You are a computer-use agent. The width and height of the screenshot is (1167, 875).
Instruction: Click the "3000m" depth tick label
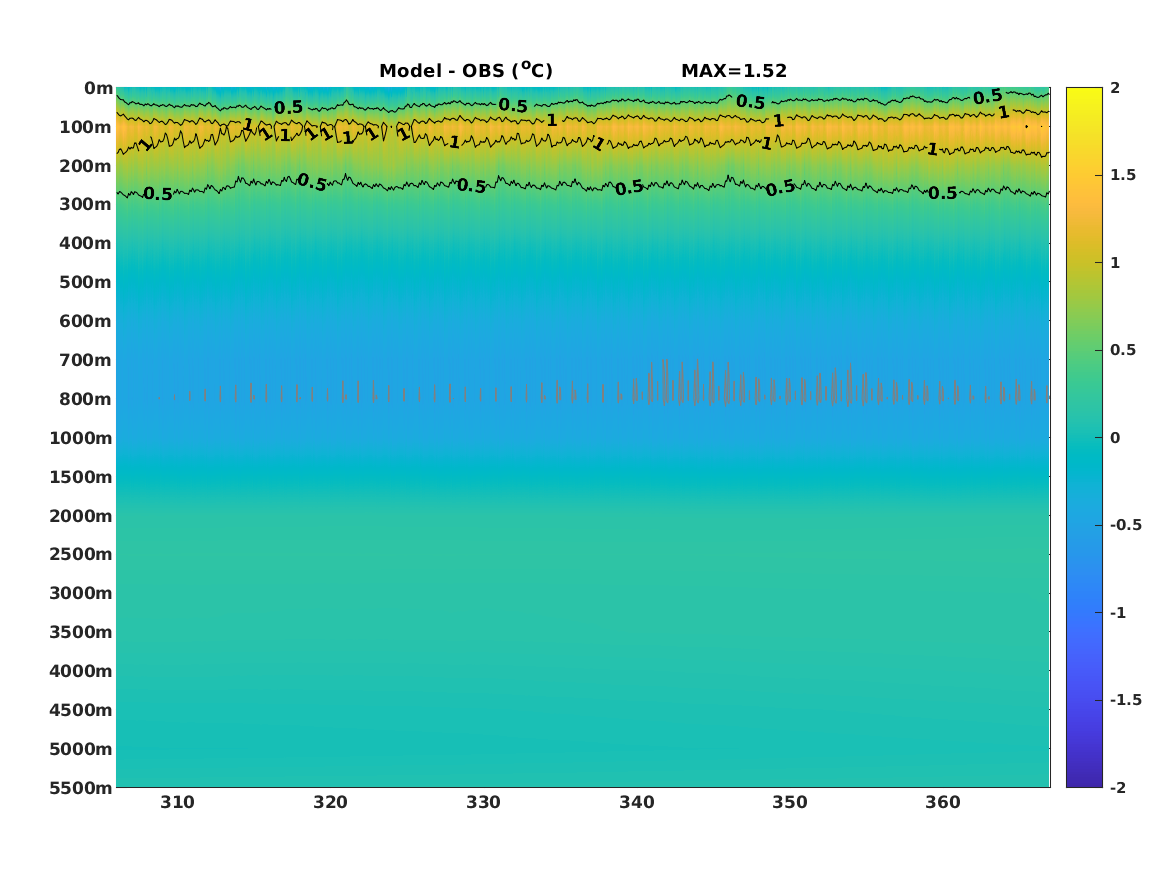[x=81, y=593]
